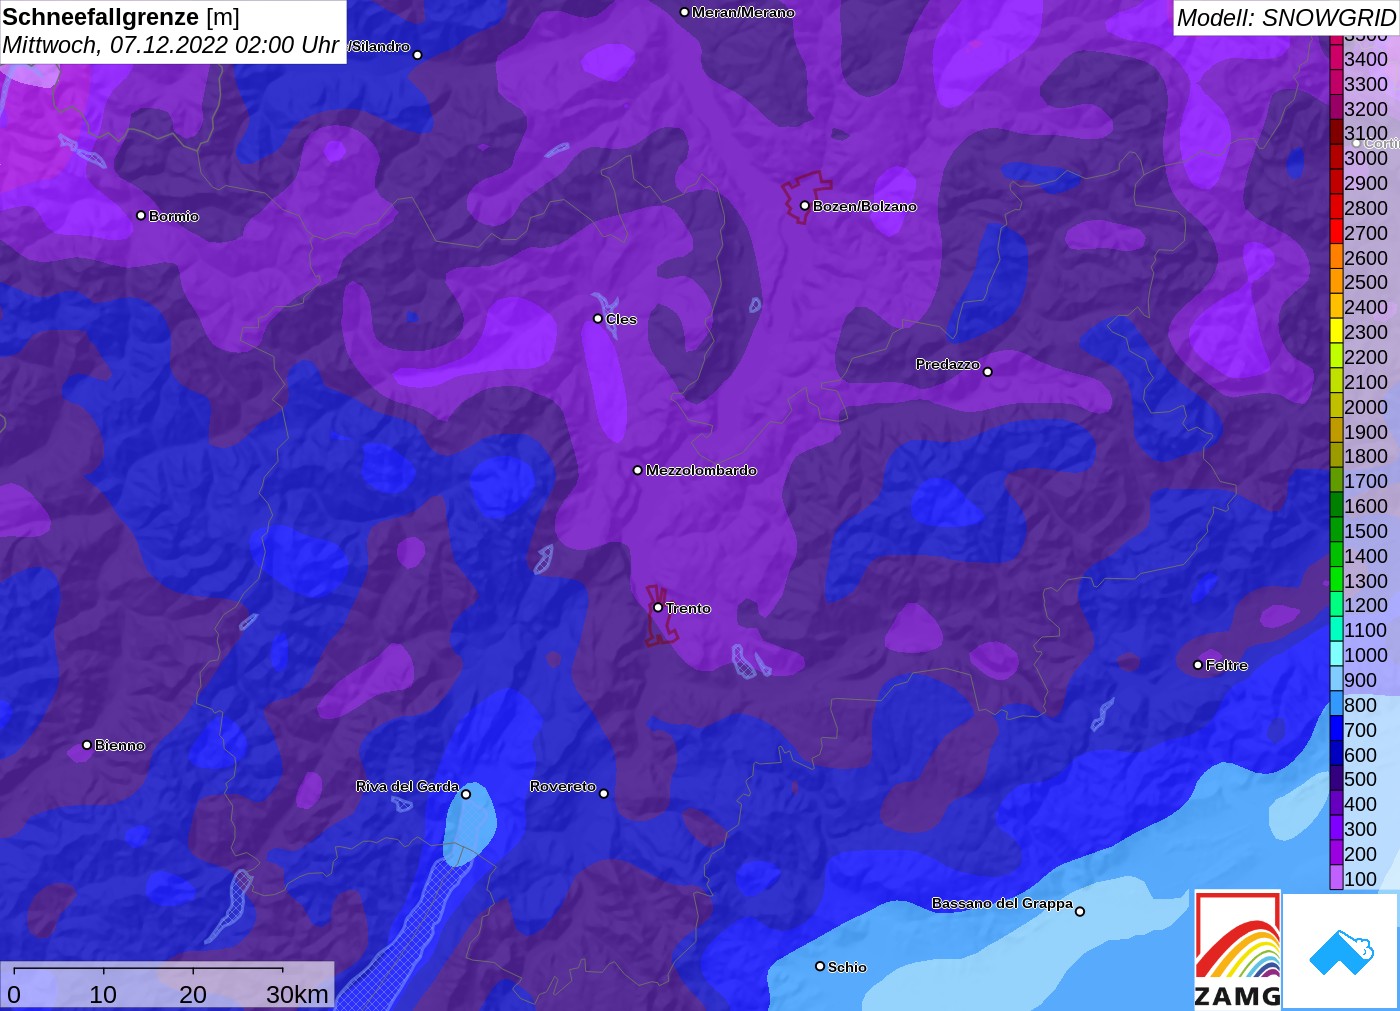Click the Bozen/Bolzano label text
This screenshot has width=1400, height=1011.
click(x=865, y=206)
